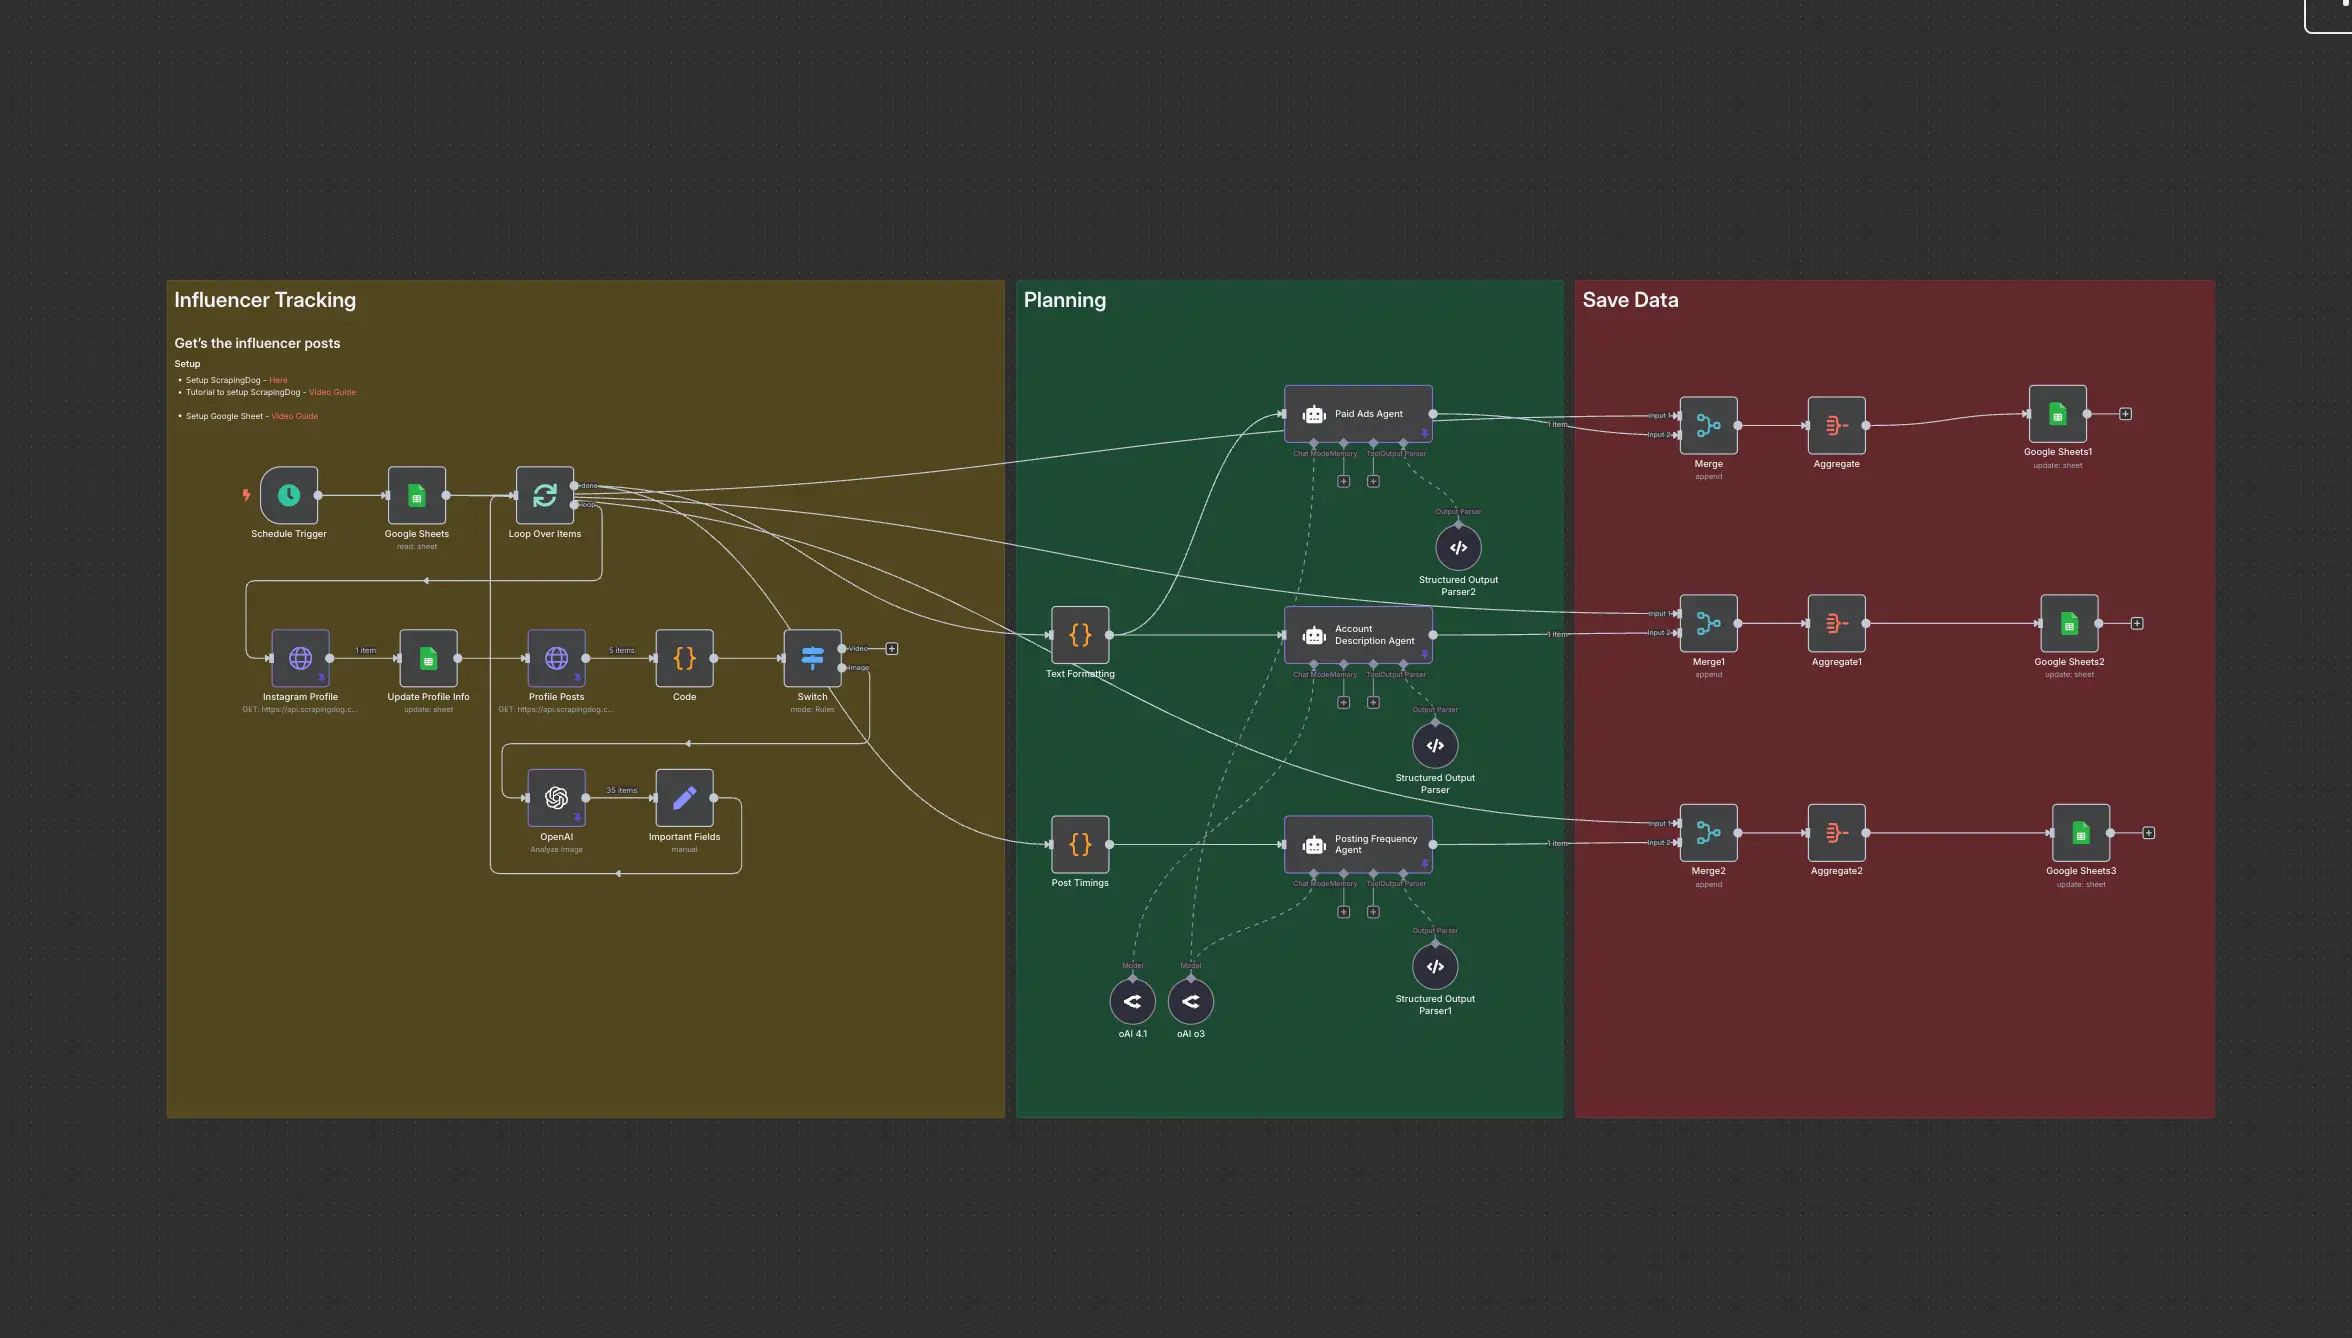Screen dimensions: 2352x1338
Task: Click the Structured Output Parser2 node
Action: [x=1458, y=548]
